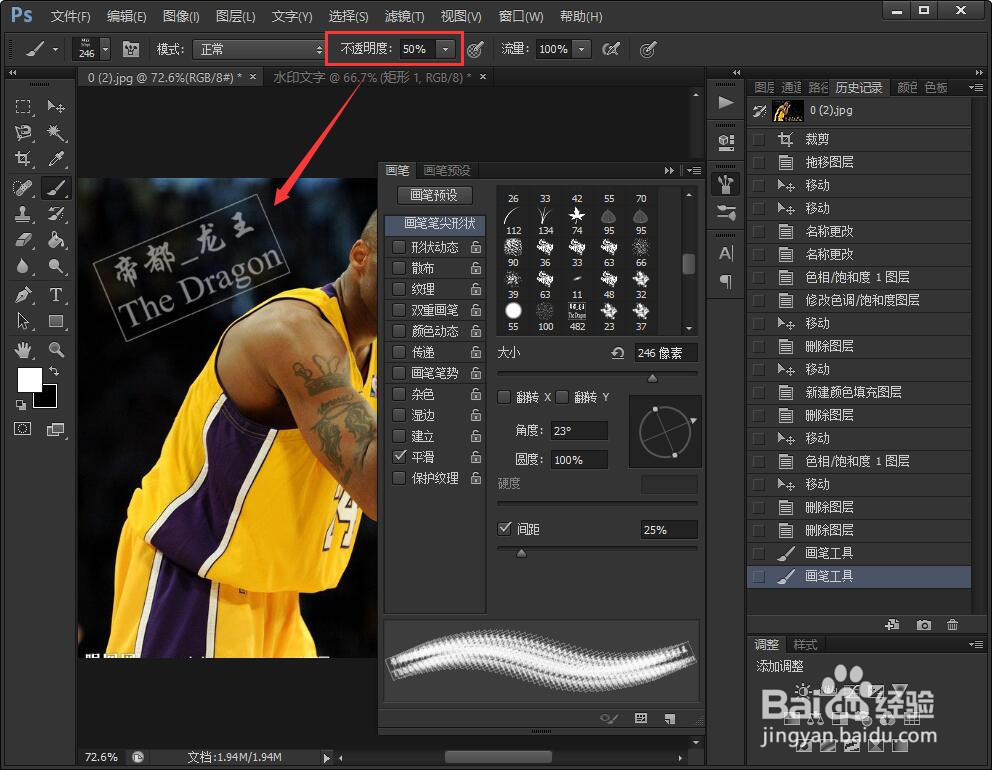Switch to the 样式 panel tab
The image size is (992, 770).
pyautogui.click(x=805, y=644)
